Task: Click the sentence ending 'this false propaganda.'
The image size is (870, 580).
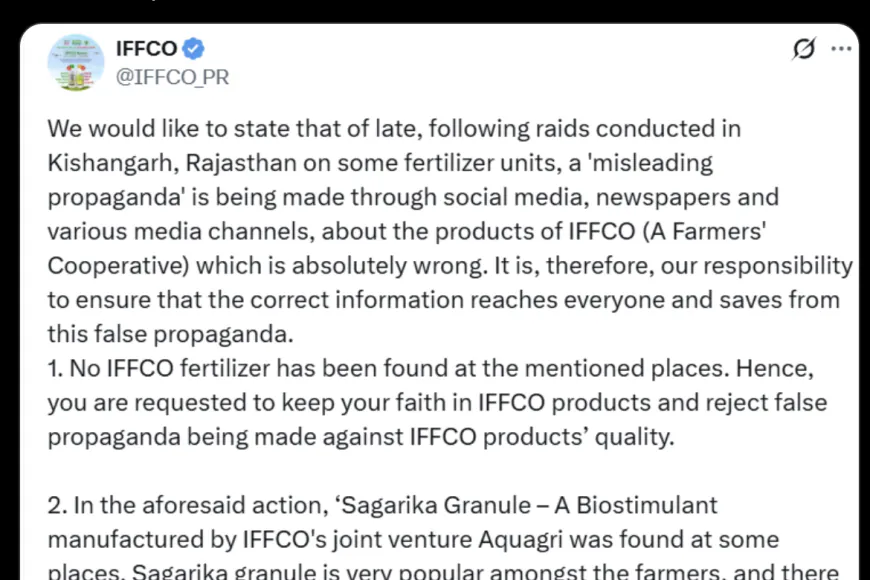Action: tap(170, 334)
